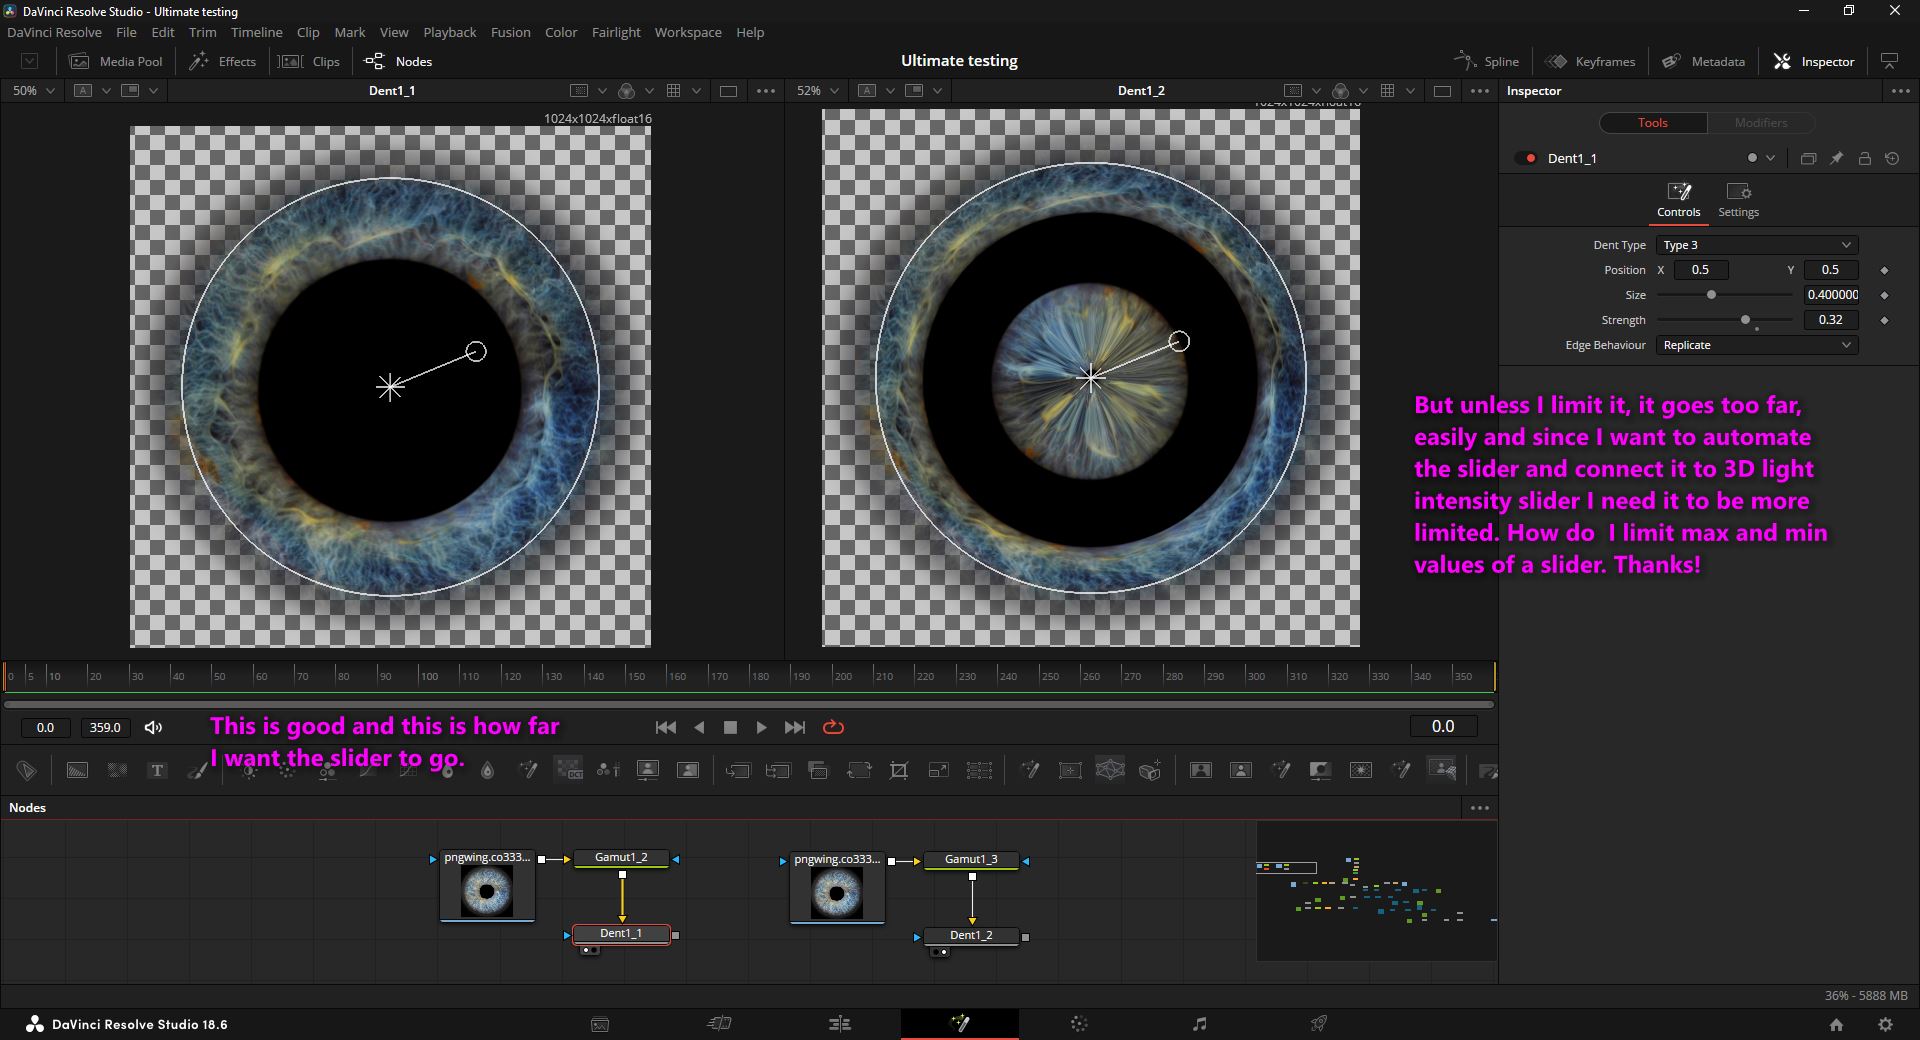Toggle Dent1_1 tool enable switch
Image resolution: width=1920 pixels, height=1040 pixels.
point(1526,158)
